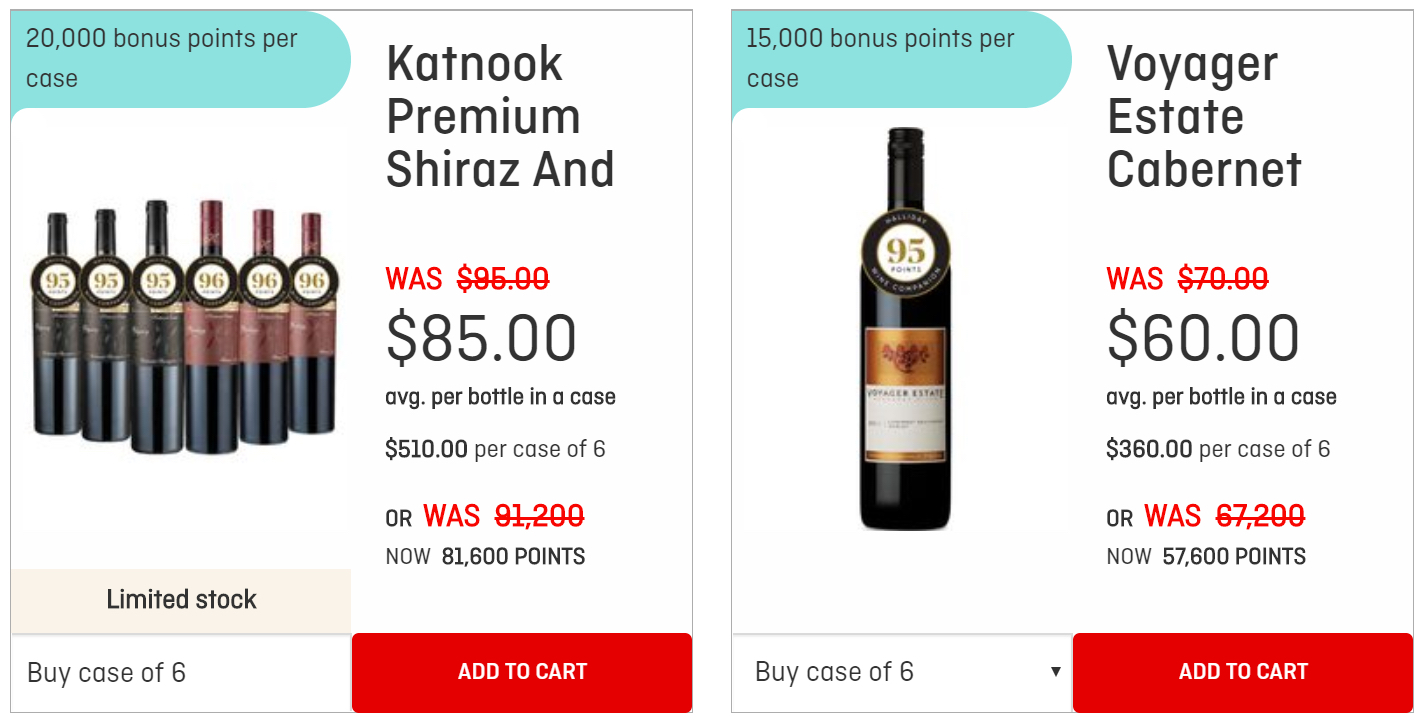Click the 96 points medal on rightmost Katnook bottle
1422x722 pixels.
tap(311, 282)
